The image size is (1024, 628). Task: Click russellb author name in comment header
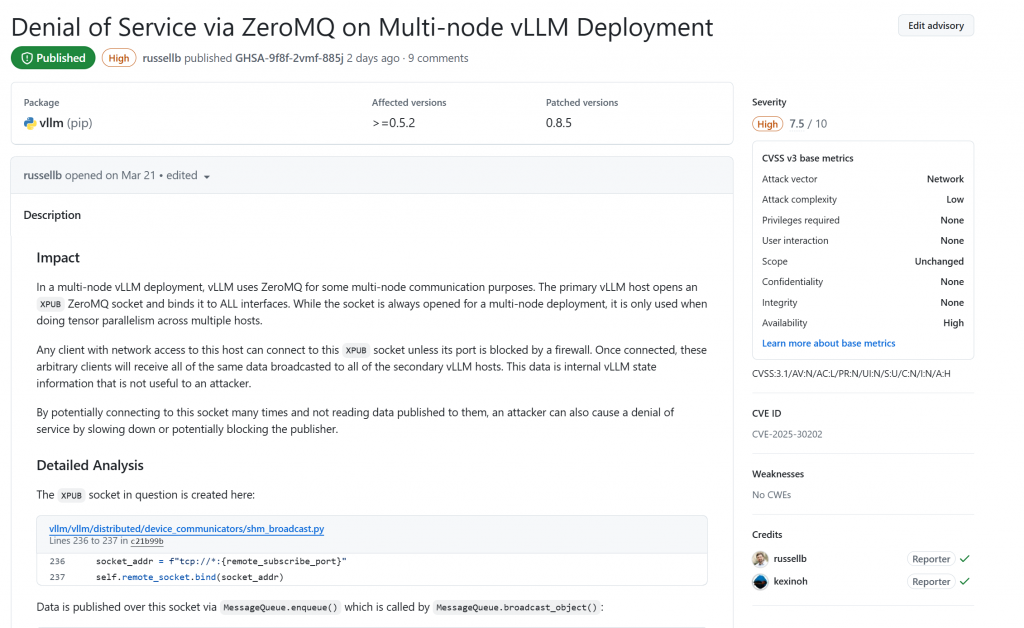[42, 176]
